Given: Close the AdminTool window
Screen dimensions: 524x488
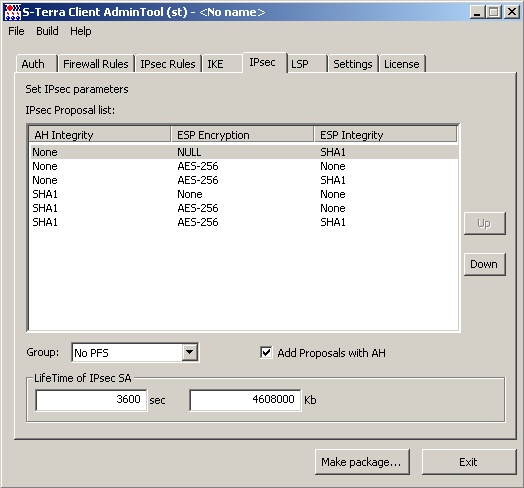Looking at the screenshot, I should [x=512, y=12].
